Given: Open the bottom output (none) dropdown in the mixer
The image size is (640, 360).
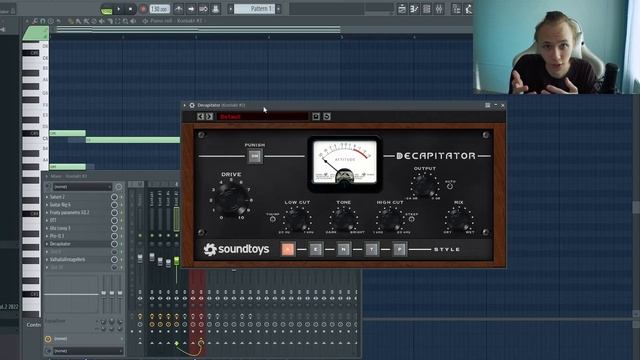Looking at the screenshot, I should pyautogui.click(x=88, y=351).
